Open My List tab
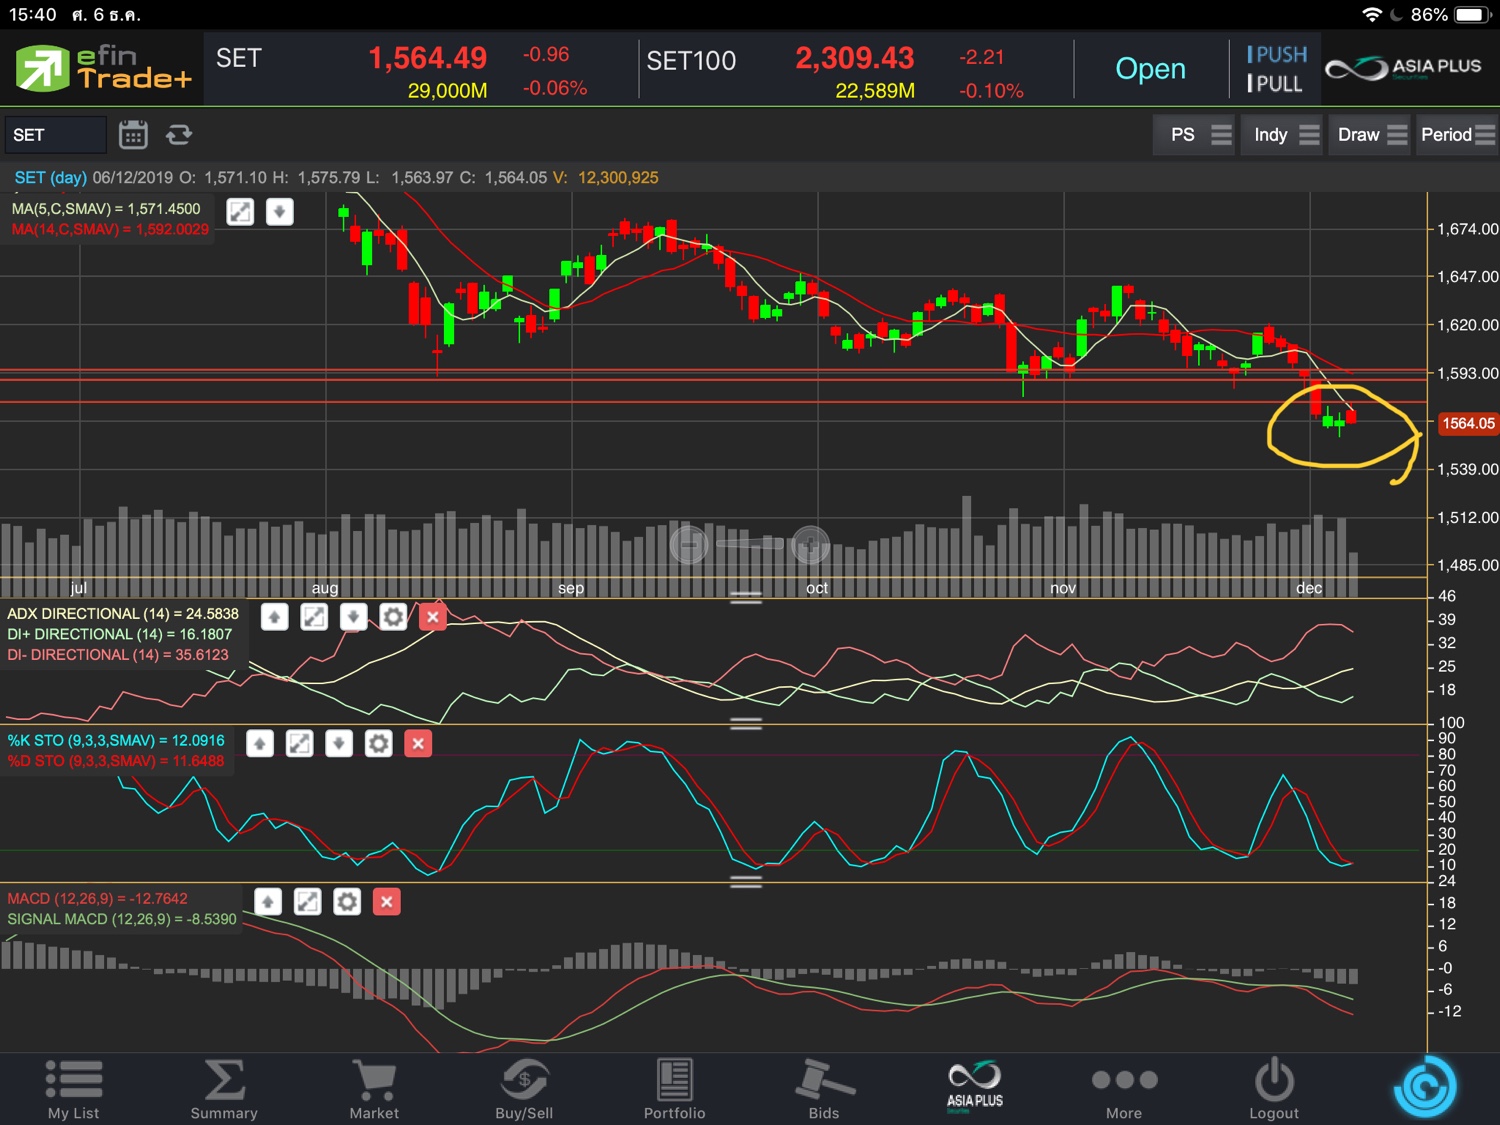This screenshot has height=1125, width=1500. [74, 1089]
